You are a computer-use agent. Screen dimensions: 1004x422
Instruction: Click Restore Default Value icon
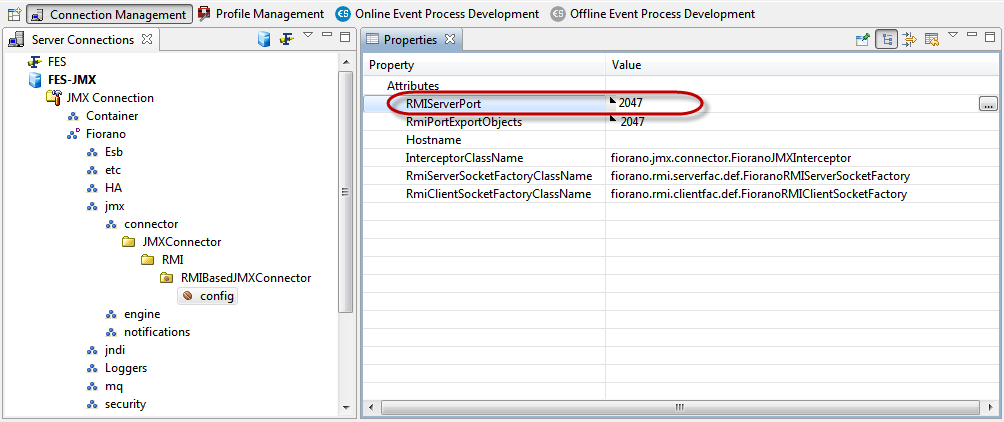[x=931, y=39]
